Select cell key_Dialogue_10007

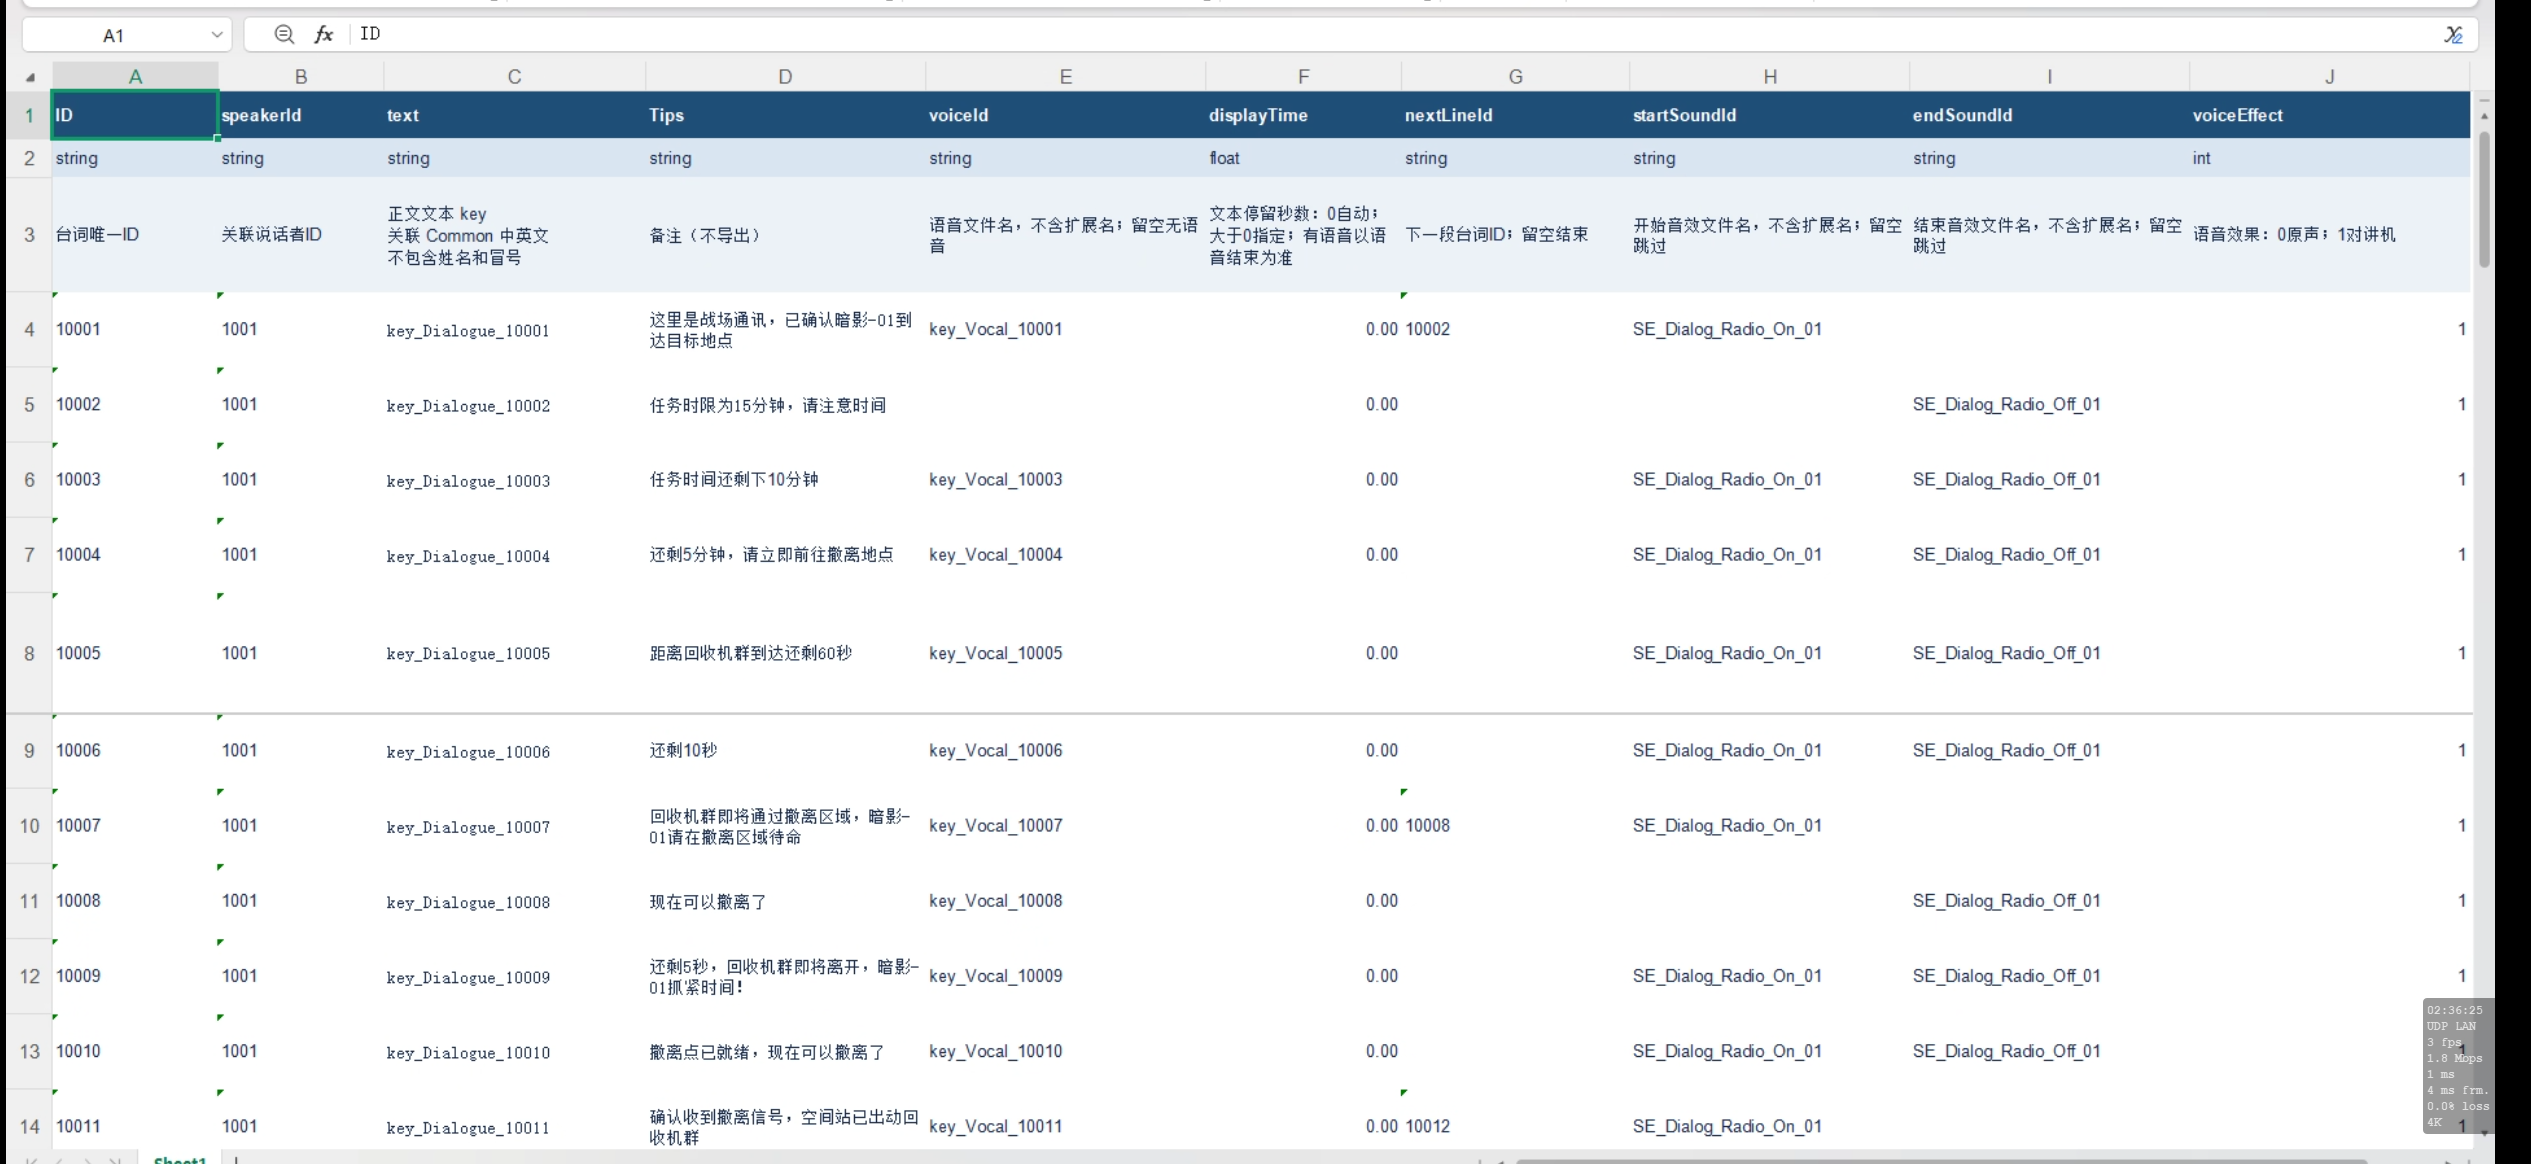click(x=514, y=827)
